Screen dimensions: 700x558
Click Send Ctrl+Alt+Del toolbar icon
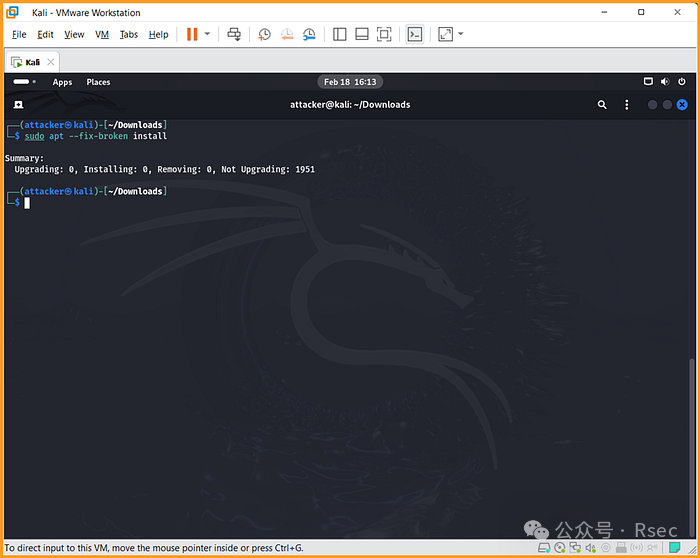[234, 34]
